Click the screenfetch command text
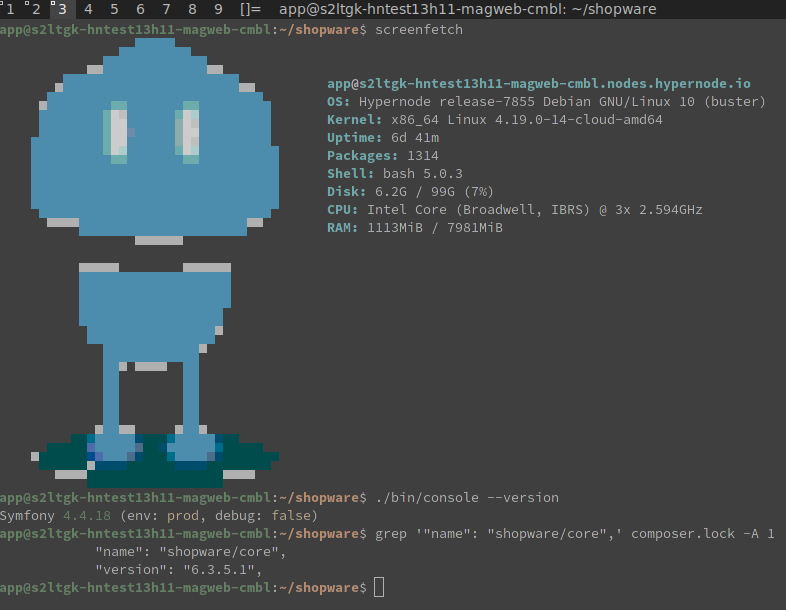This screenshot has width=786, height=610. click(419, 30)
